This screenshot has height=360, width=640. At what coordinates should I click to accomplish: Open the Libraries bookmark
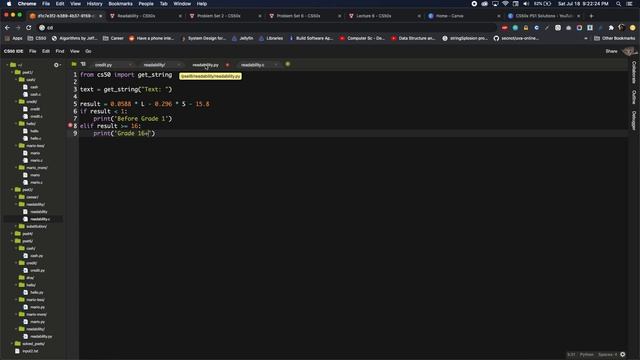(x=271, y=38)
